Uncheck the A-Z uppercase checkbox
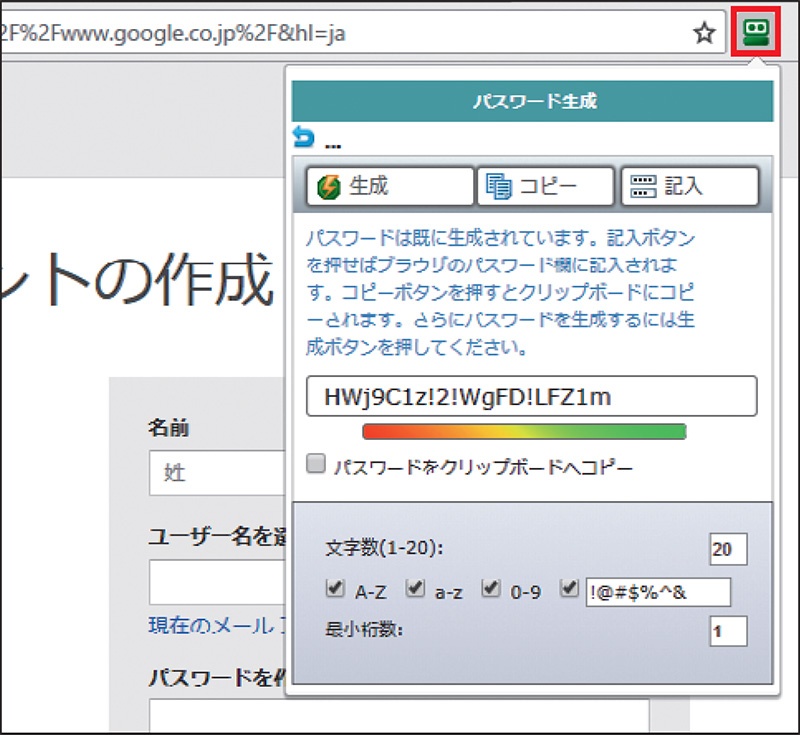The height and width of the screenshot is (735, 800). click(x=335, y=589)
